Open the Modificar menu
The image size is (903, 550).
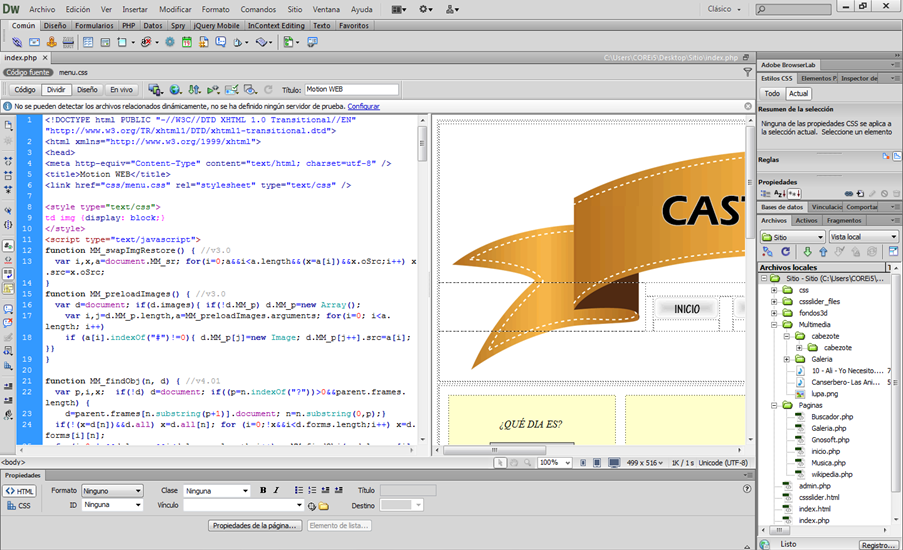(x=174, y=8)
